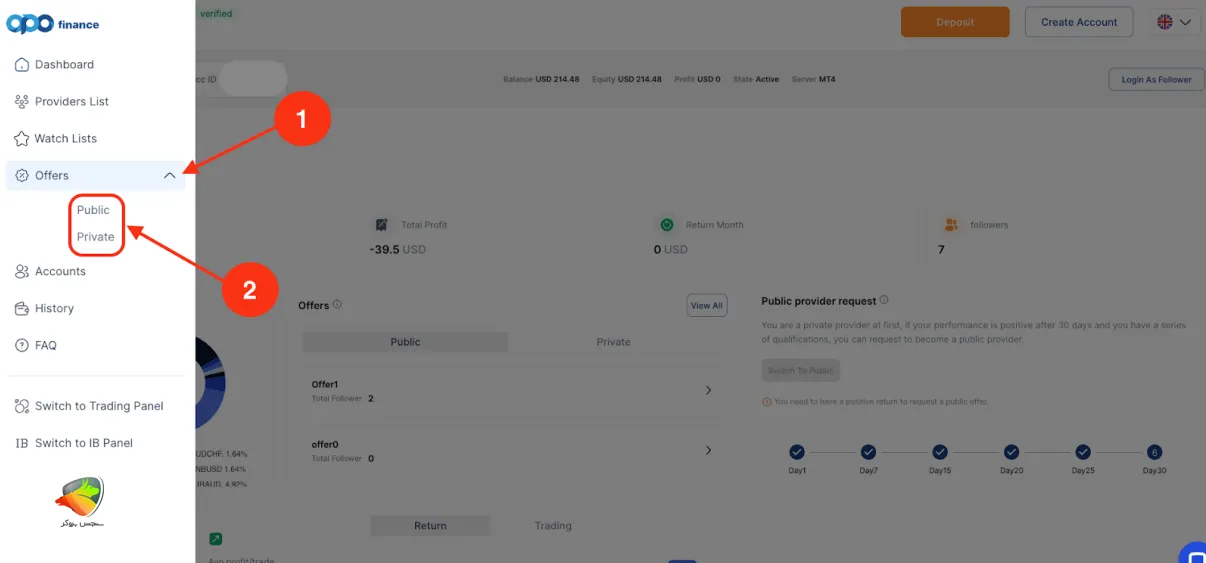The height and width of the screenshot is (563, 1206).
Task: Click info icon next to Offers heading
Action: click(x=337, y=305)
